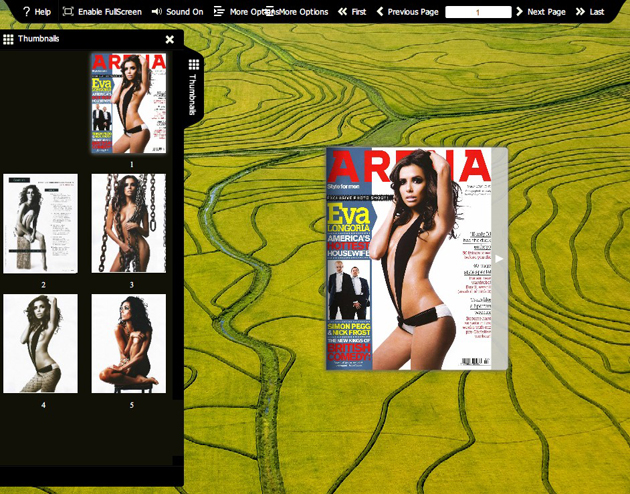Screen dimensions: 630x494
Task: Click the Enable FullScreen icon
Action: tap(68, 12)
